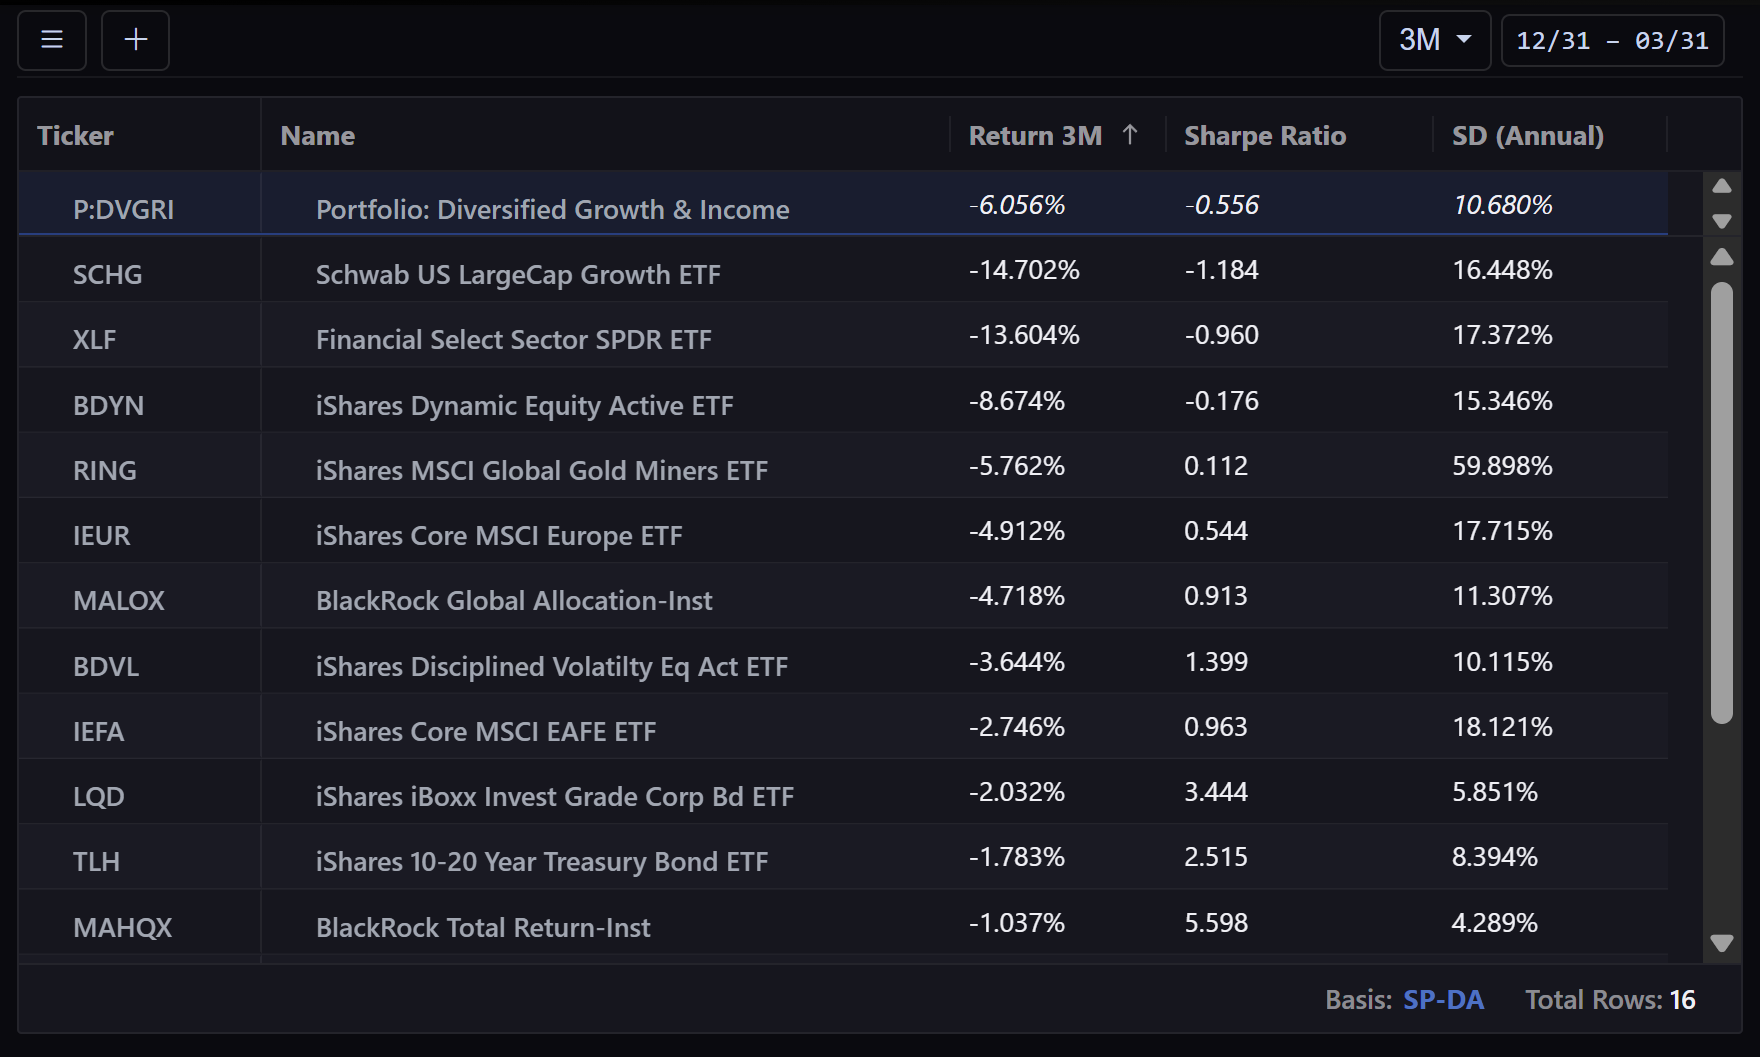The image size is (1760, 1057).
Task: Click the 59.898% SD value for RING
Action: pyautogui.click(x=1502, y=466)
